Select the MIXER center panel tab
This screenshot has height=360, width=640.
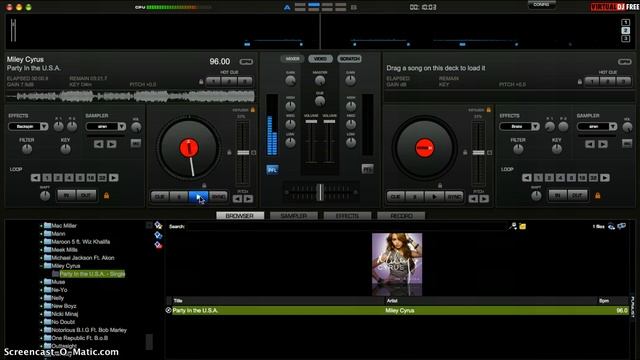292,59
